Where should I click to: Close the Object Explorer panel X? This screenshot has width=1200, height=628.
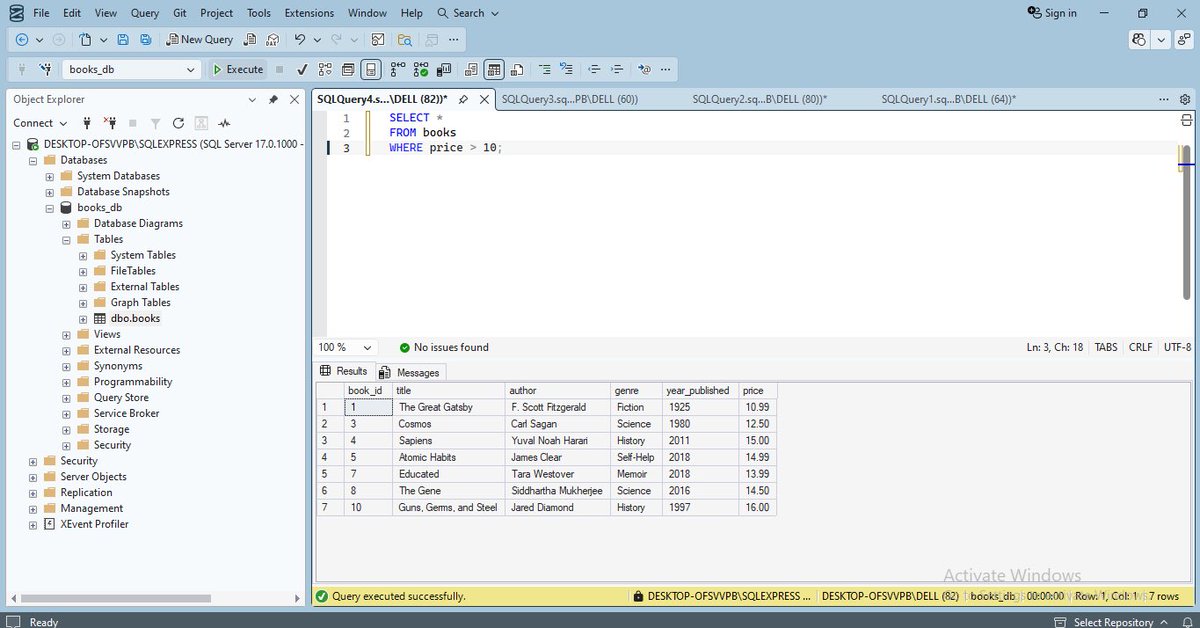pyautogui.click(x=294, y=99)
